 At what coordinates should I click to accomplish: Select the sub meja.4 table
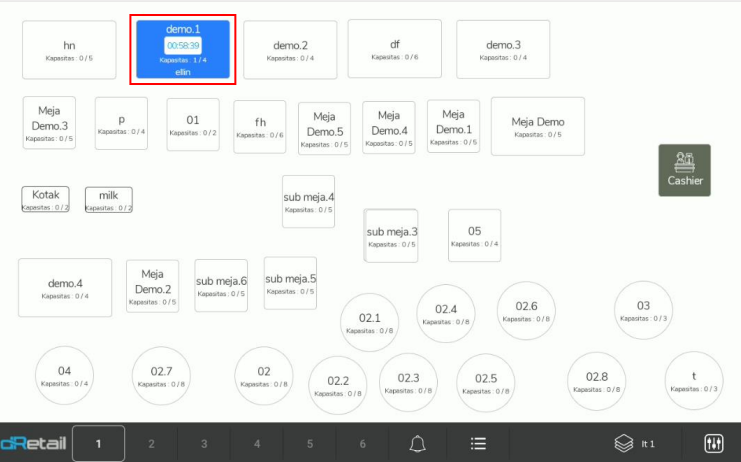308,202
